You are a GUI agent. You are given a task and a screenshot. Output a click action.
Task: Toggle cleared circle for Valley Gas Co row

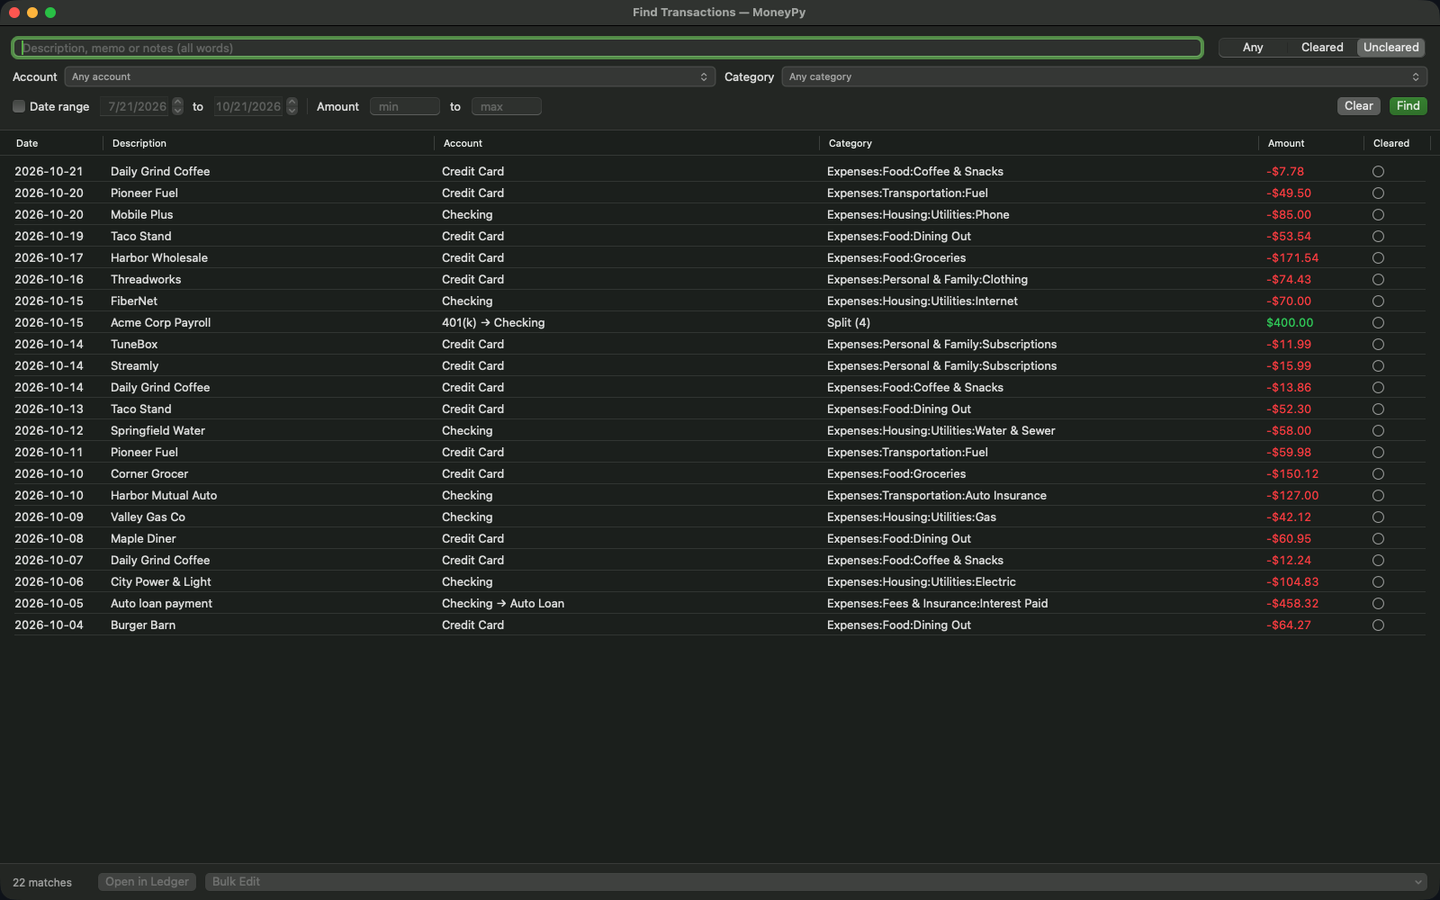pos(1378,517)
